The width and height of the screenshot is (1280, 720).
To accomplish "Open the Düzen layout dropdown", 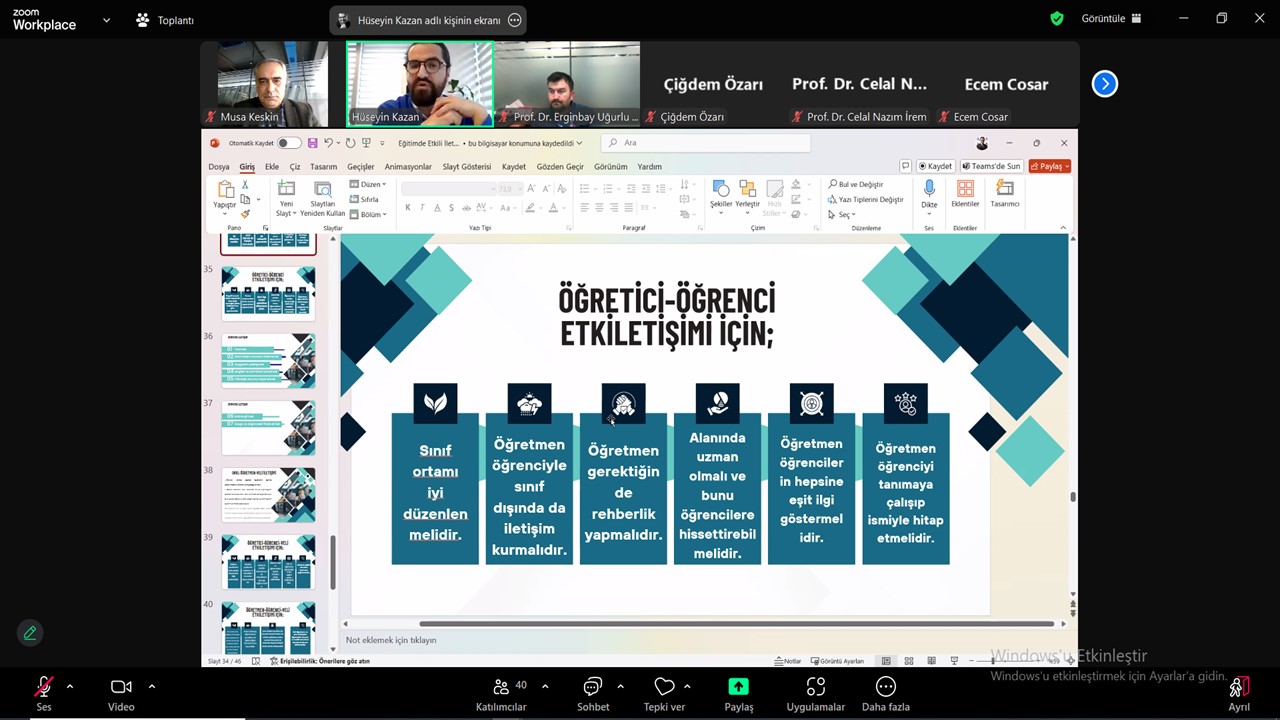I will [x=368, y=184].
